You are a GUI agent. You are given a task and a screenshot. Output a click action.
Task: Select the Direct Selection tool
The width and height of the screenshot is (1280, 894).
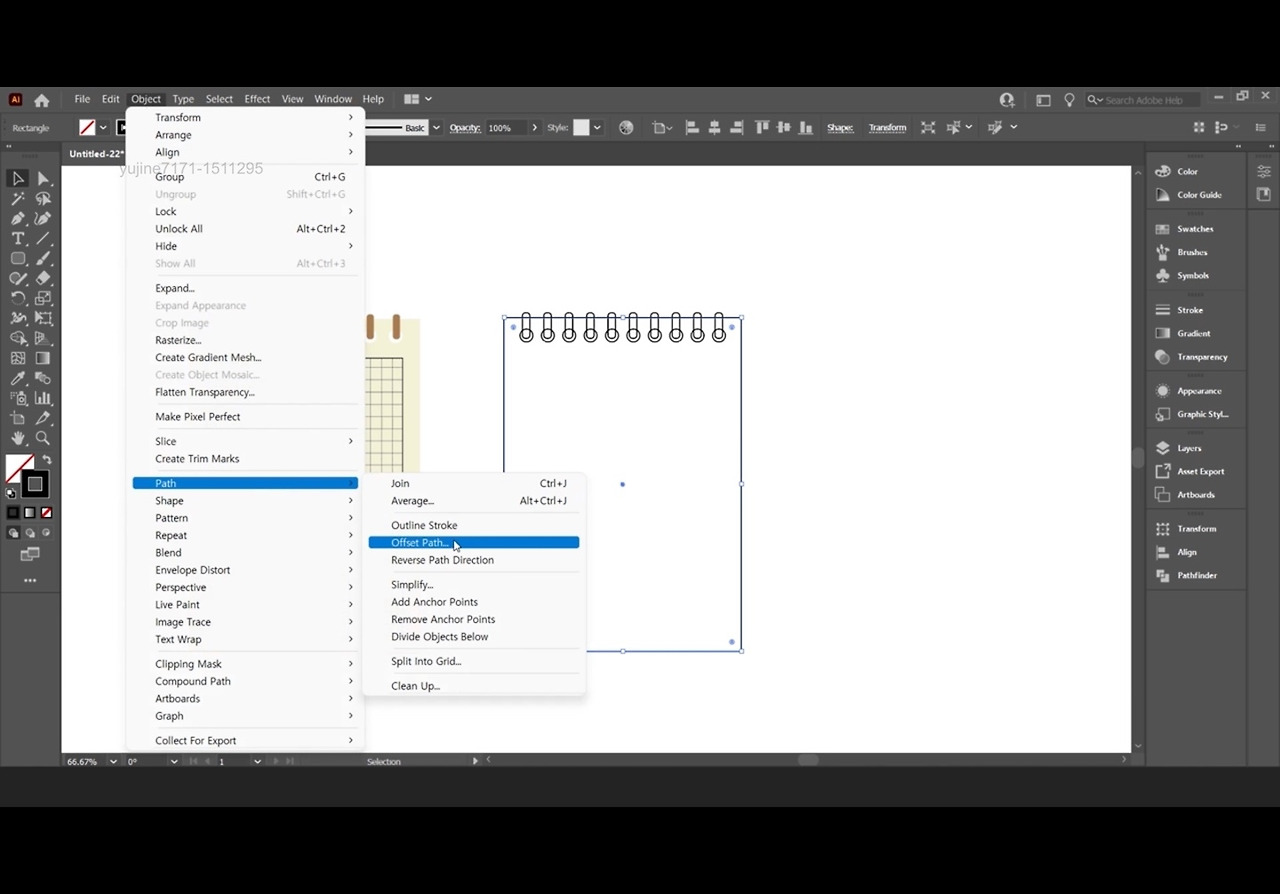[43, 178]
